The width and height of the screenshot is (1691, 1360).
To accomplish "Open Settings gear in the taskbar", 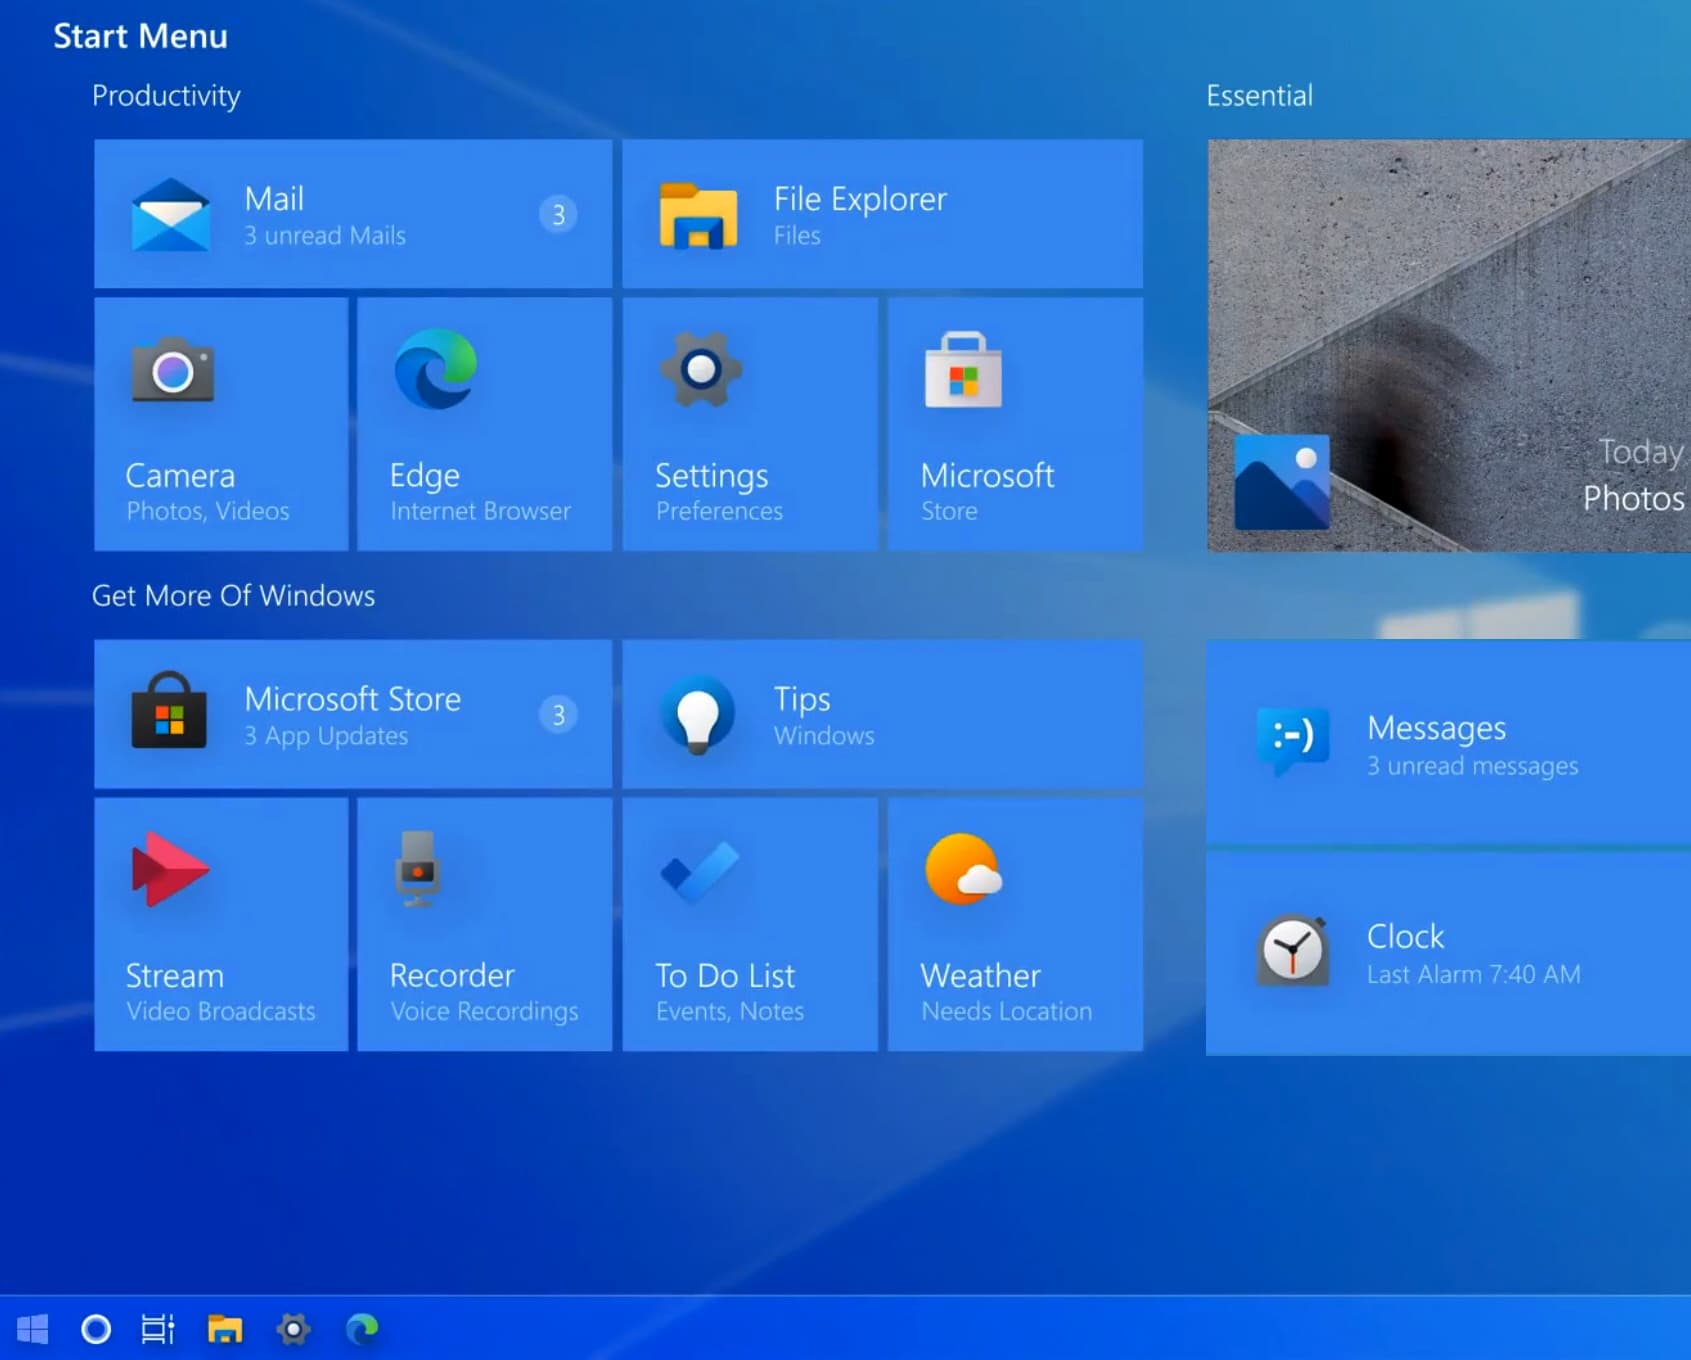I will (293, 1329).
